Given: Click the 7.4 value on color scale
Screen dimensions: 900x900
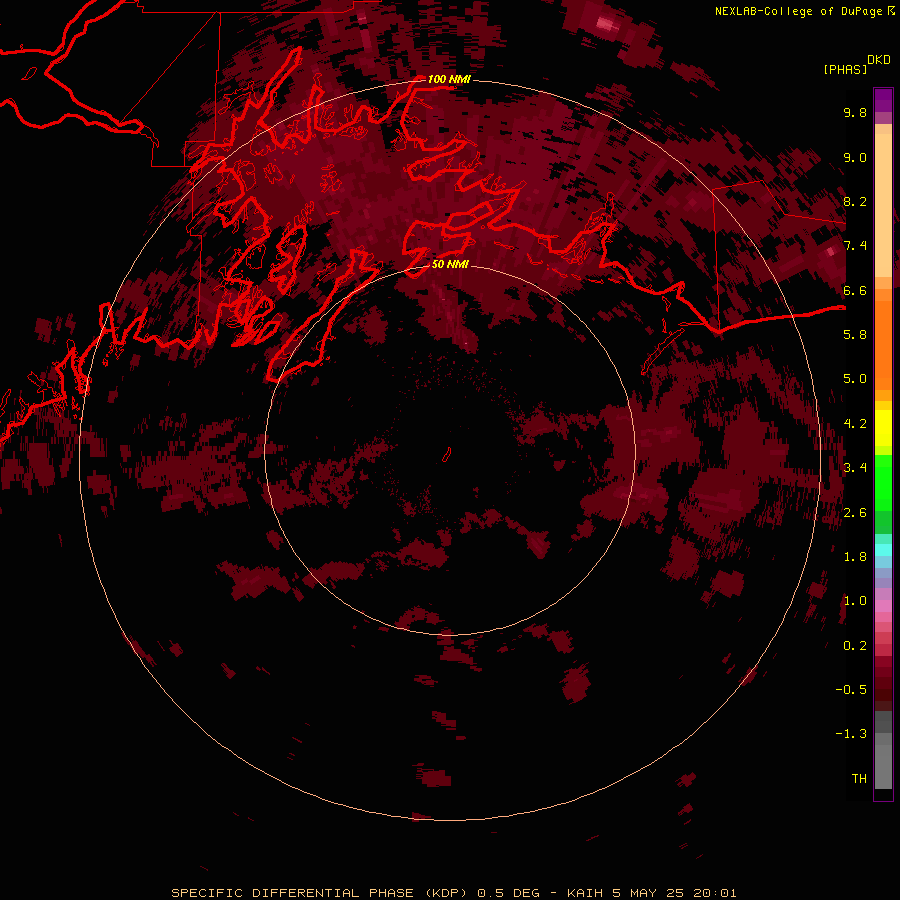Looking at the screenshot, I should [855, 246].
